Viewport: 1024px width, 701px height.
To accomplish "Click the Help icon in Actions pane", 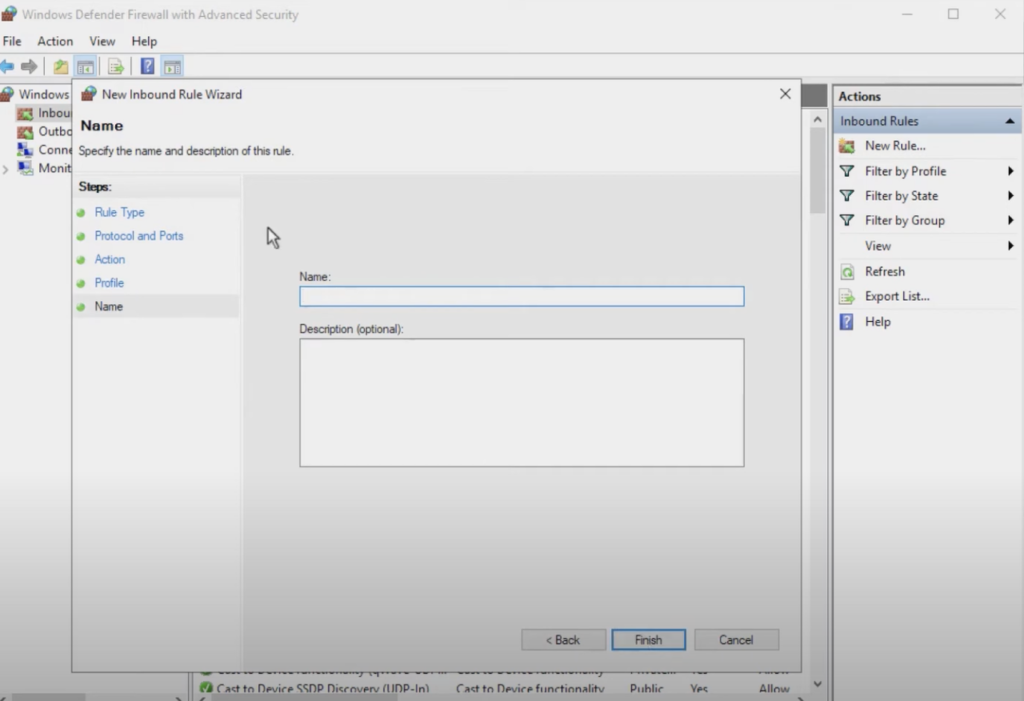I will point(847,321).
